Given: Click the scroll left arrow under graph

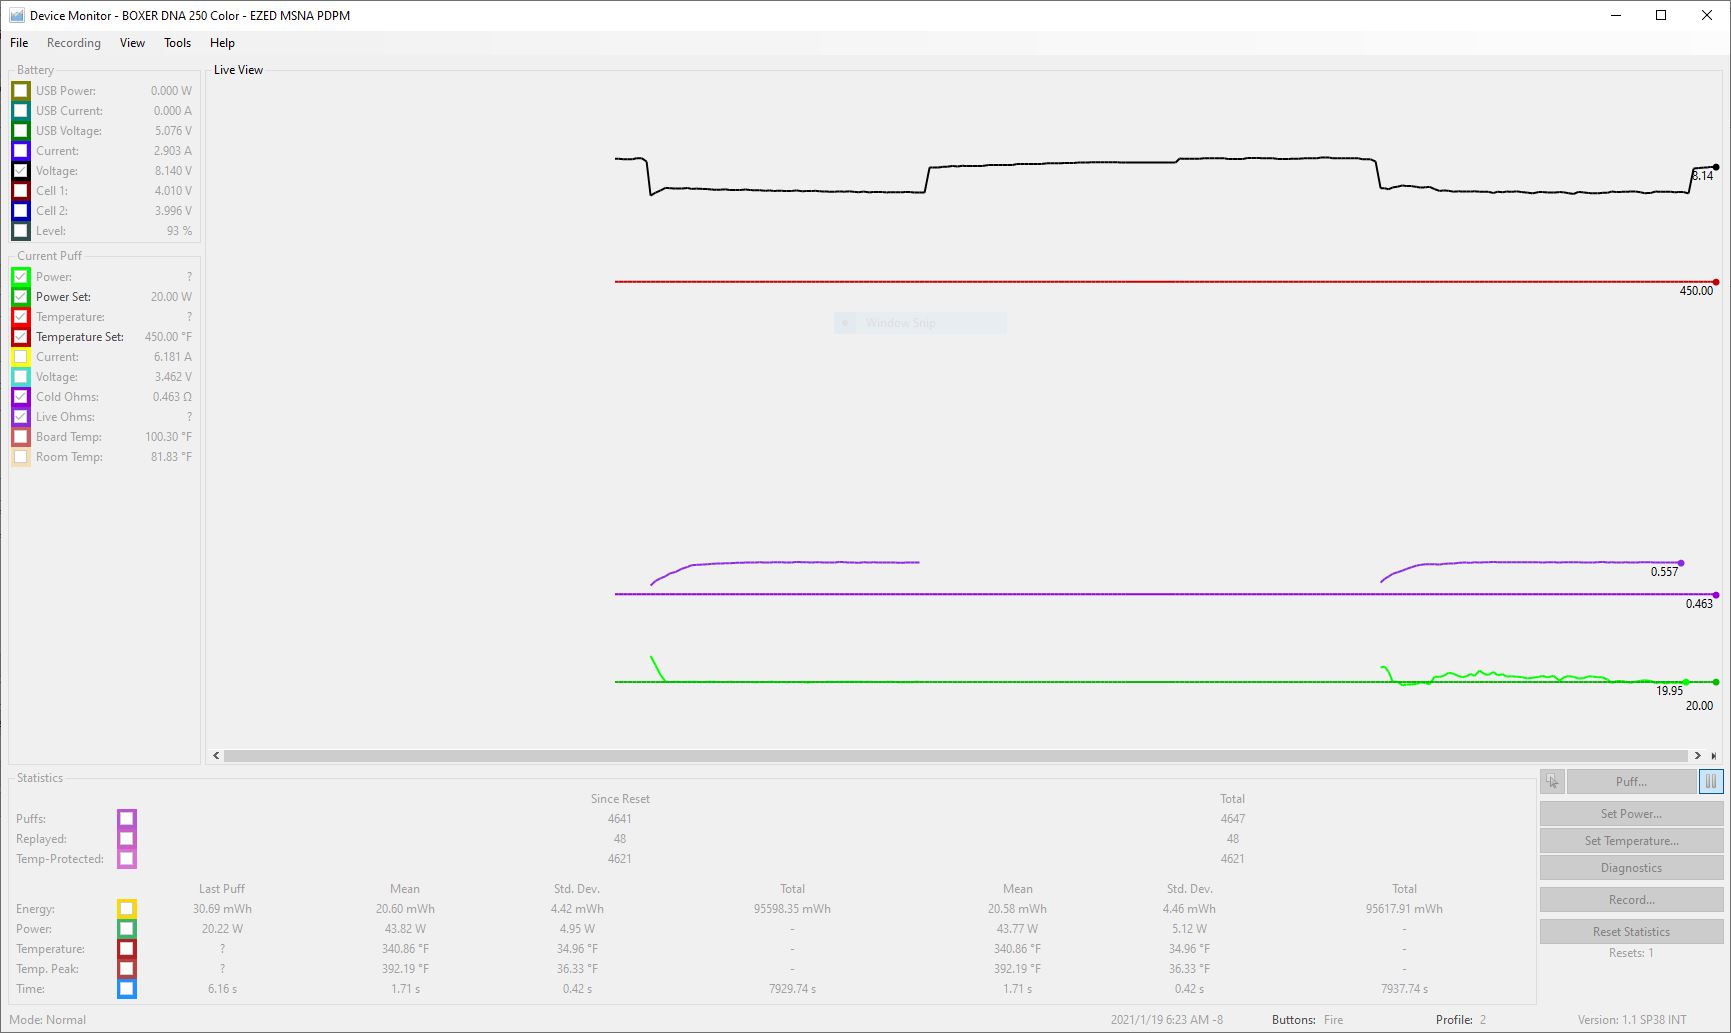Looking at the screenshot, I should (216, 756).
